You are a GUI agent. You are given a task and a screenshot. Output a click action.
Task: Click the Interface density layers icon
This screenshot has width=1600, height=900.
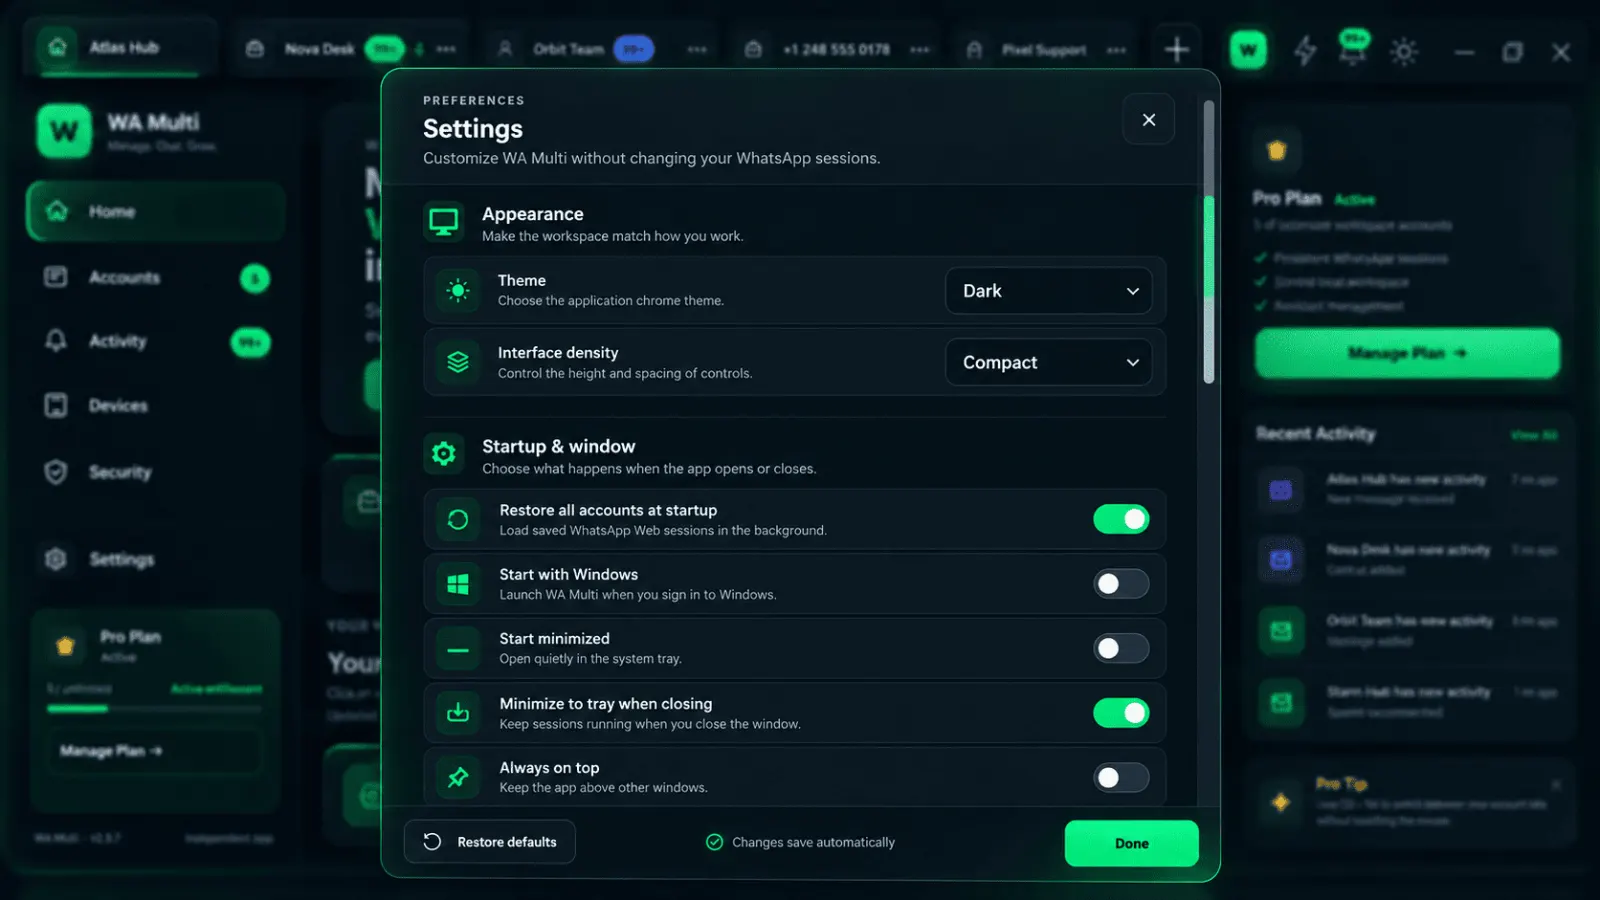pyautogui.click(x=458, y=363)
